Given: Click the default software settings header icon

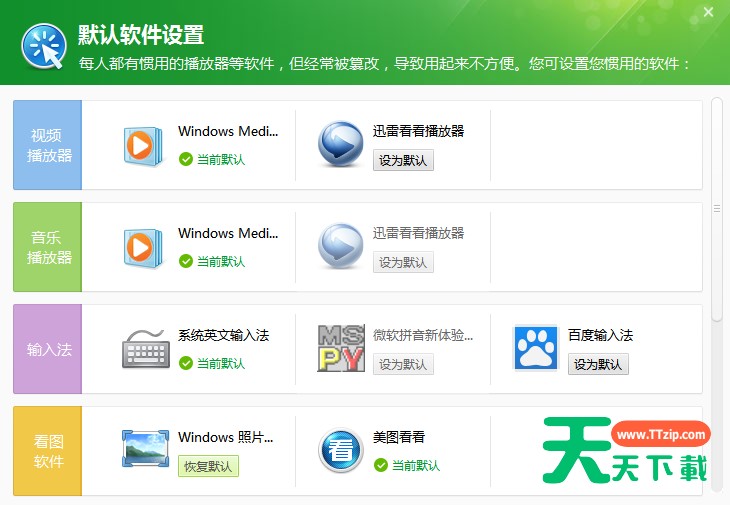Looking at the screenshot, I should tap(44, 46).
